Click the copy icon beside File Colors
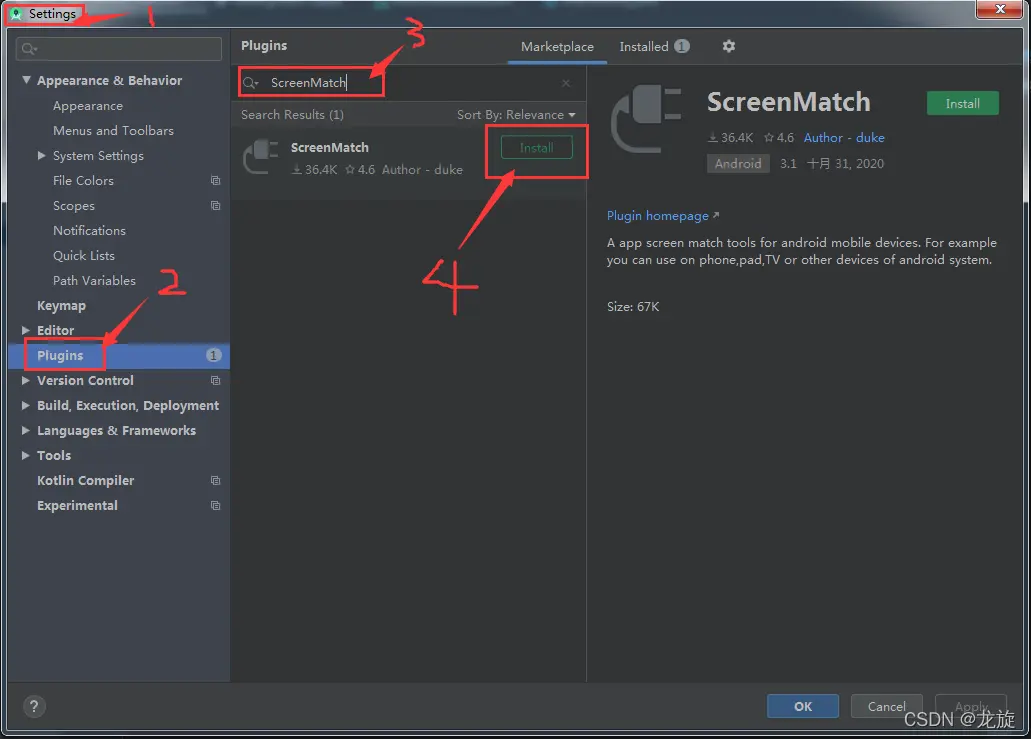The height and width of the screenshot is (739, 1031). [215, 181]
